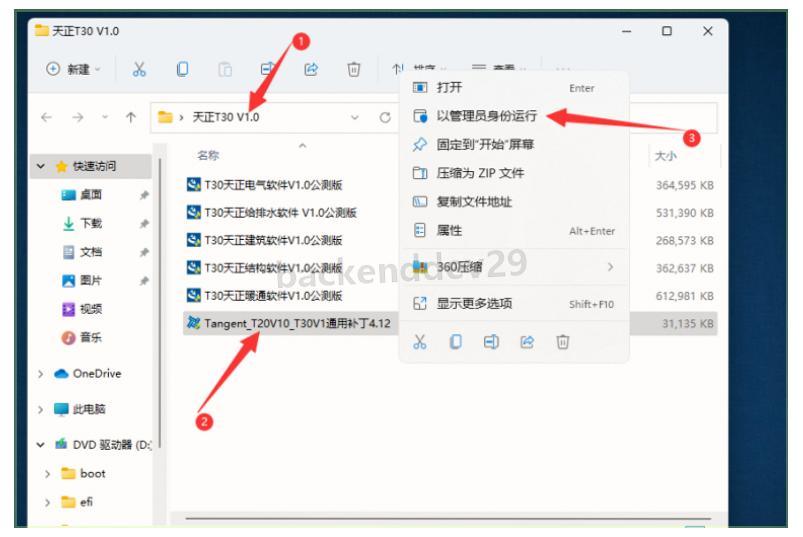Screen dimensions: 803x537
Task: Open '360压缩' submenu
Action: click(460, 267)
